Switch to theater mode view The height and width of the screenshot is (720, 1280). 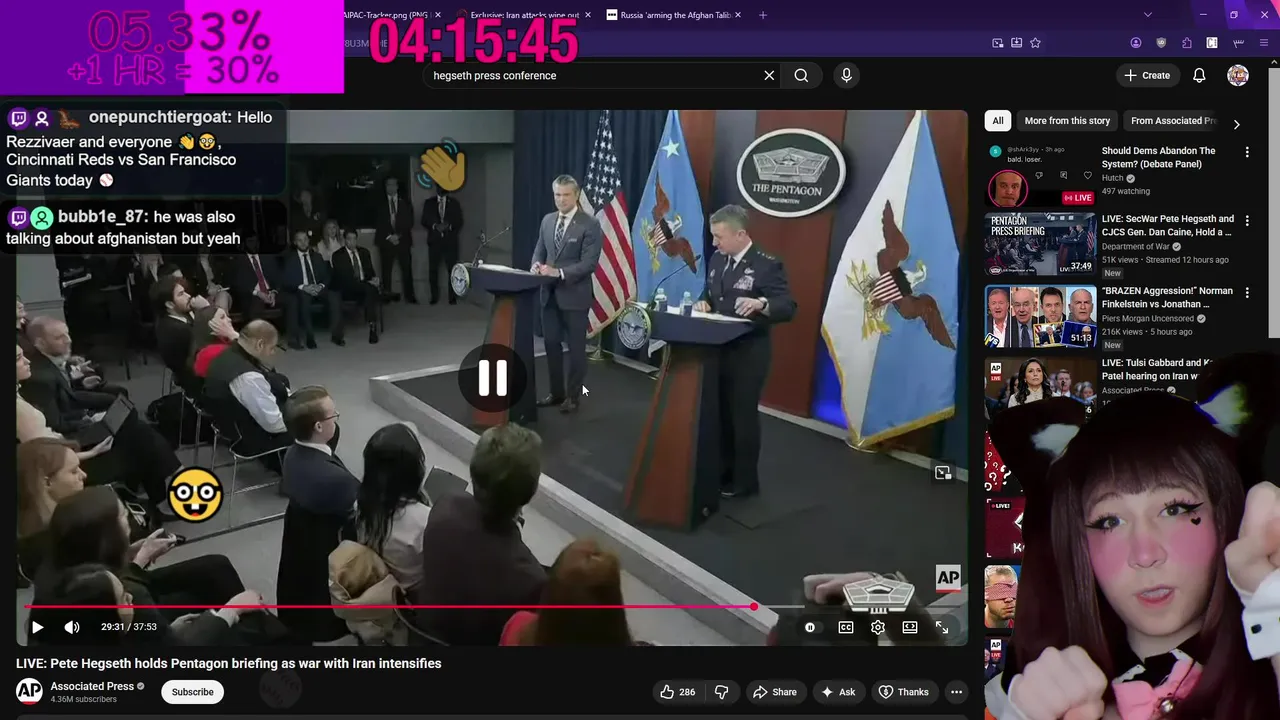click(910, 627)
